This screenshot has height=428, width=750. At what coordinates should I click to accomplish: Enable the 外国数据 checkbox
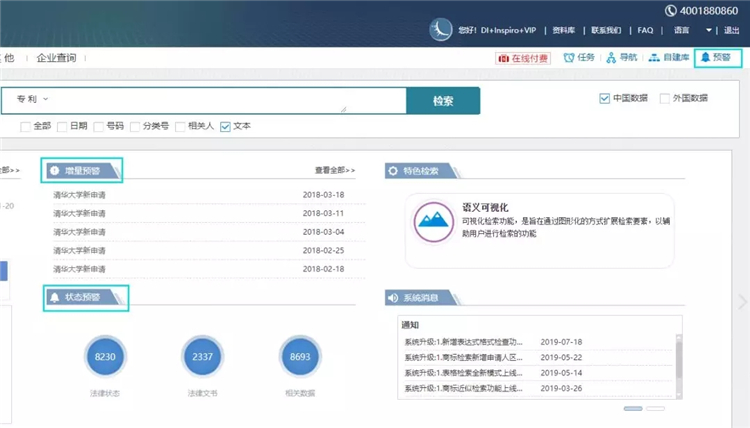664,98
